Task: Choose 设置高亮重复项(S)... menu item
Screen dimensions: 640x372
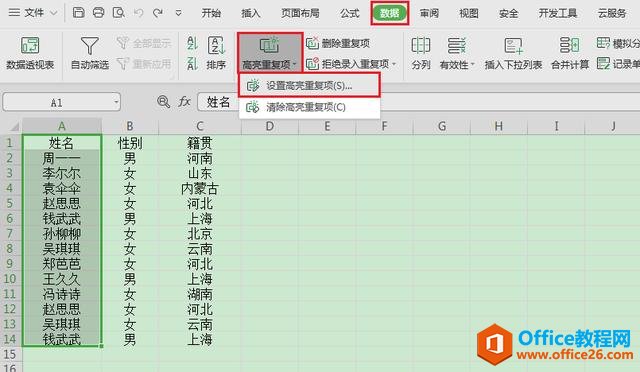Action: [309, 85]
